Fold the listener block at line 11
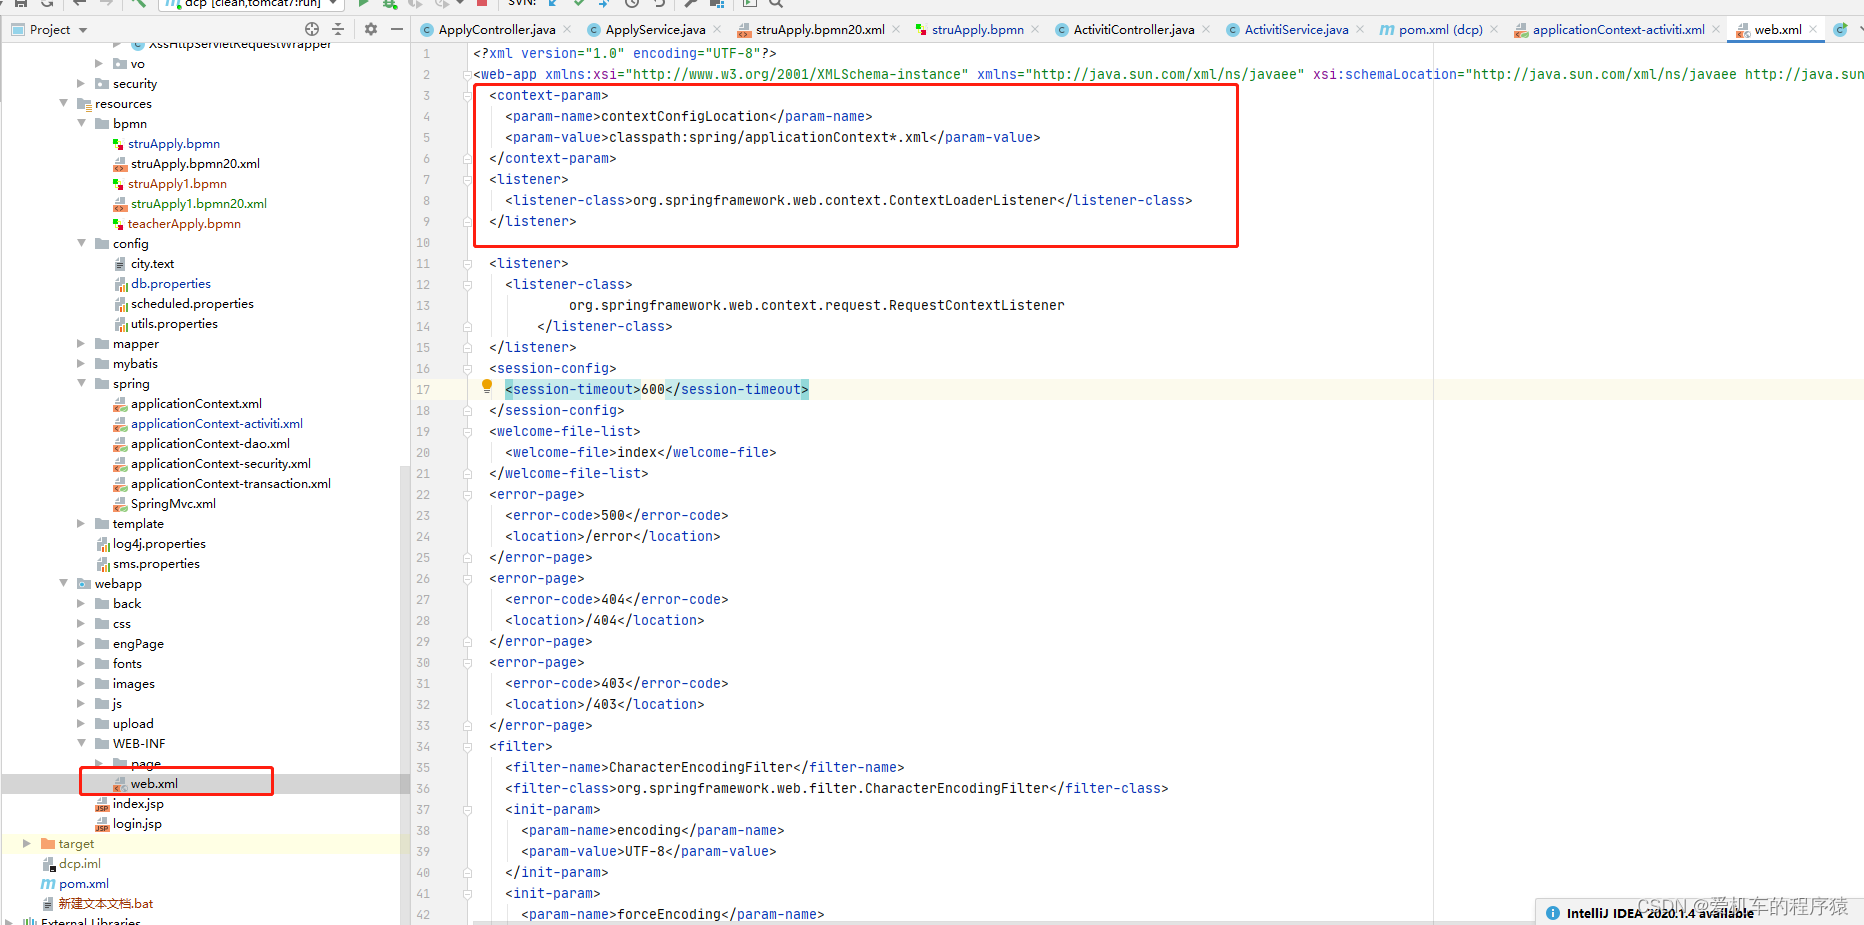 point(467,264)
